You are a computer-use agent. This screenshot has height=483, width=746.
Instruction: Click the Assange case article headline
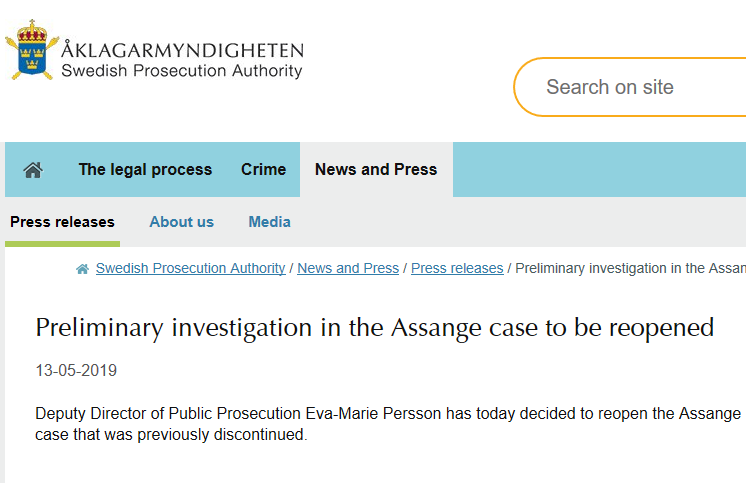(375, 327)
